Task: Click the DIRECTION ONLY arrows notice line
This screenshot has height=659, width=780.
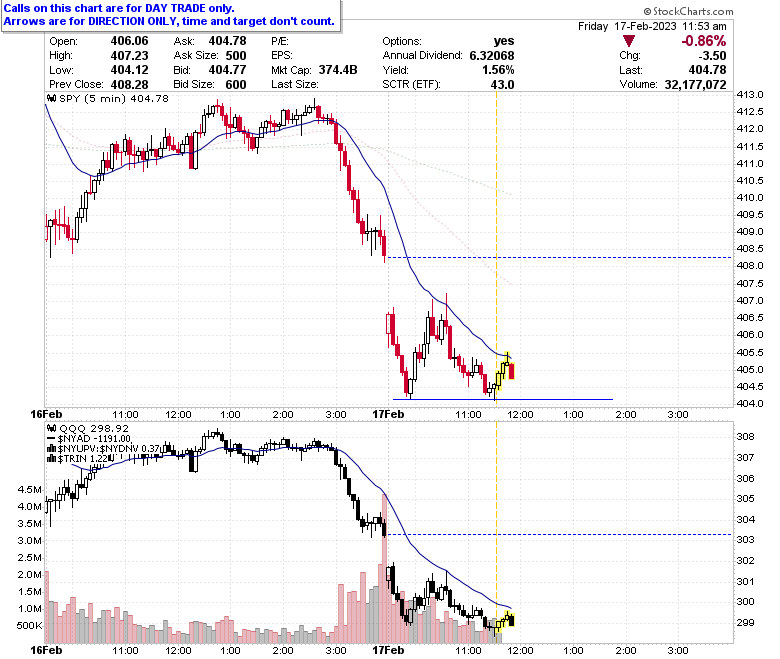Action: [x=169, y=21]
